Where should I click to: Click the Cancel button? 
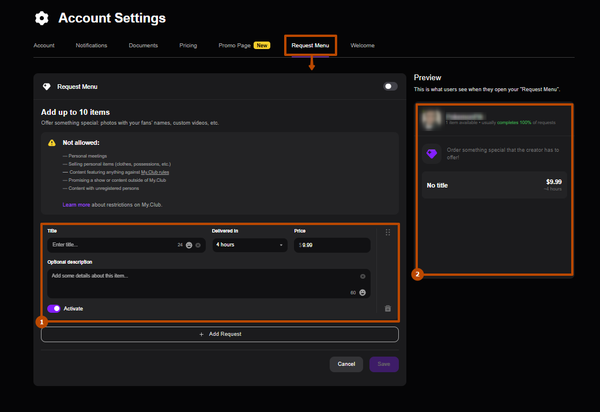[x=346, y=364]
